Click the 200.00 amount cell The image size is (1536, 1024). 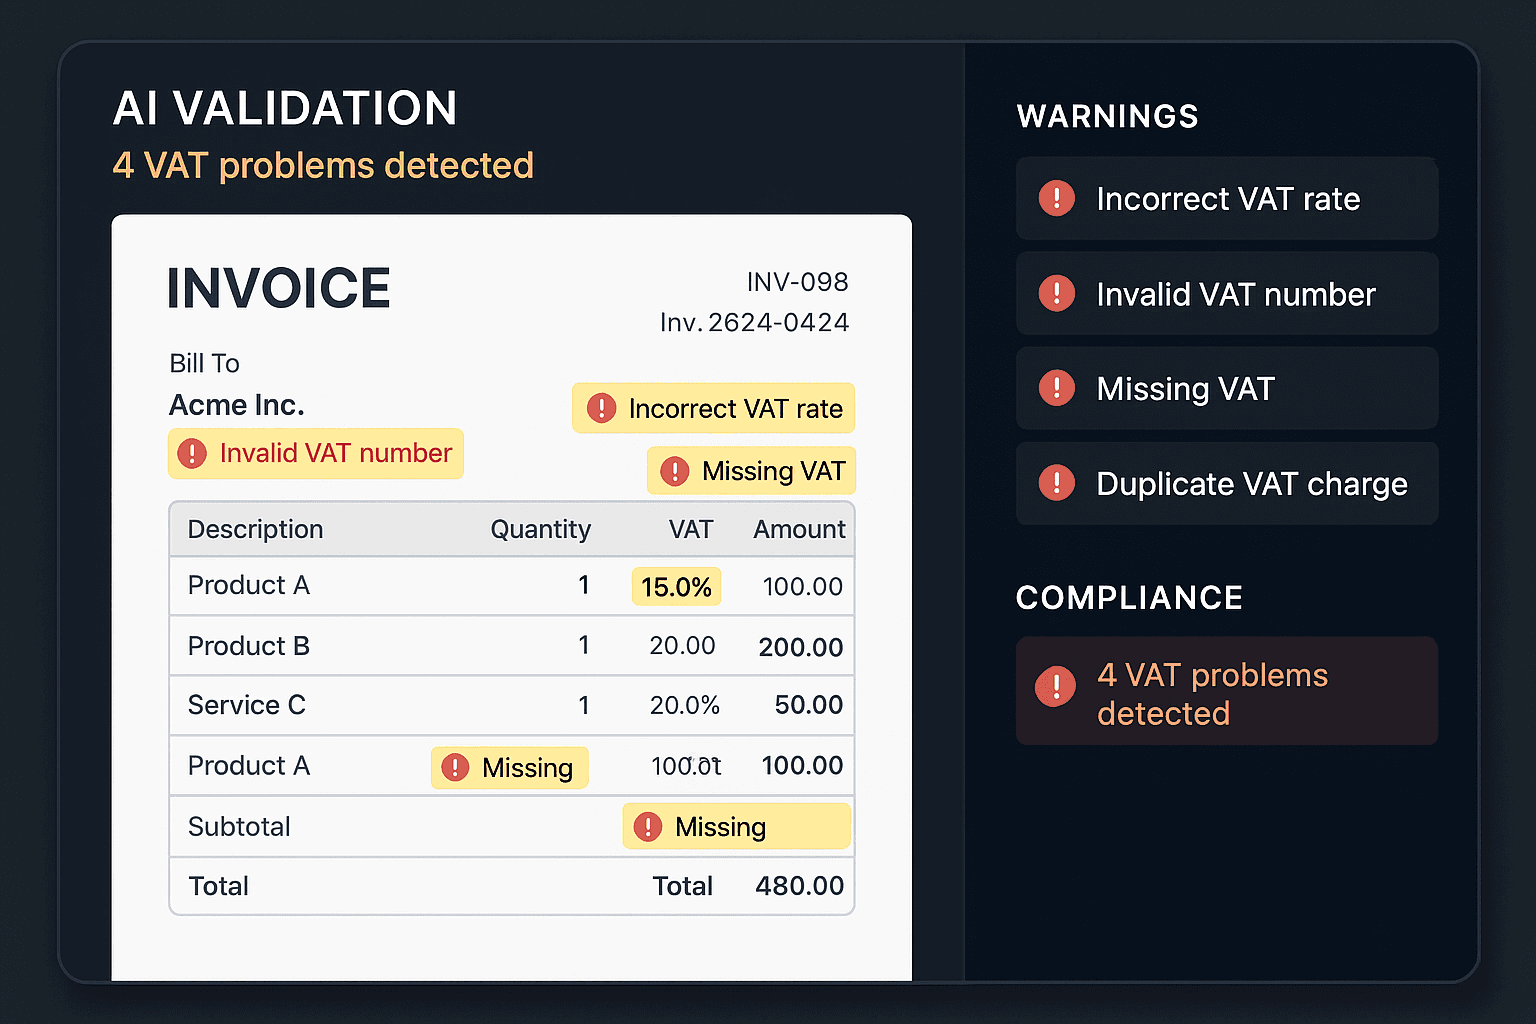[x=801, y=647]
